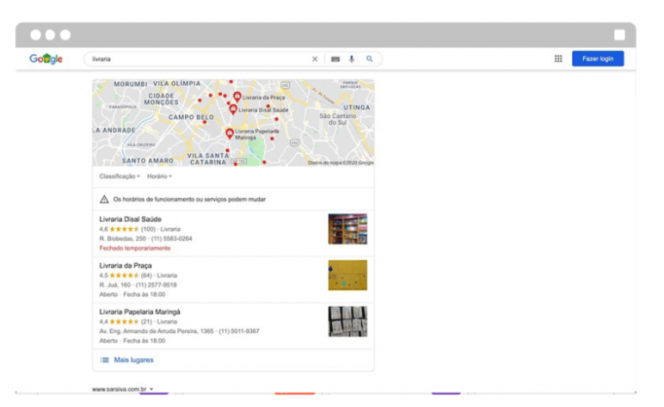Click the warning triangle icon about opening hours
This screenshot has width=664, height=407.
tap(104, 199)
